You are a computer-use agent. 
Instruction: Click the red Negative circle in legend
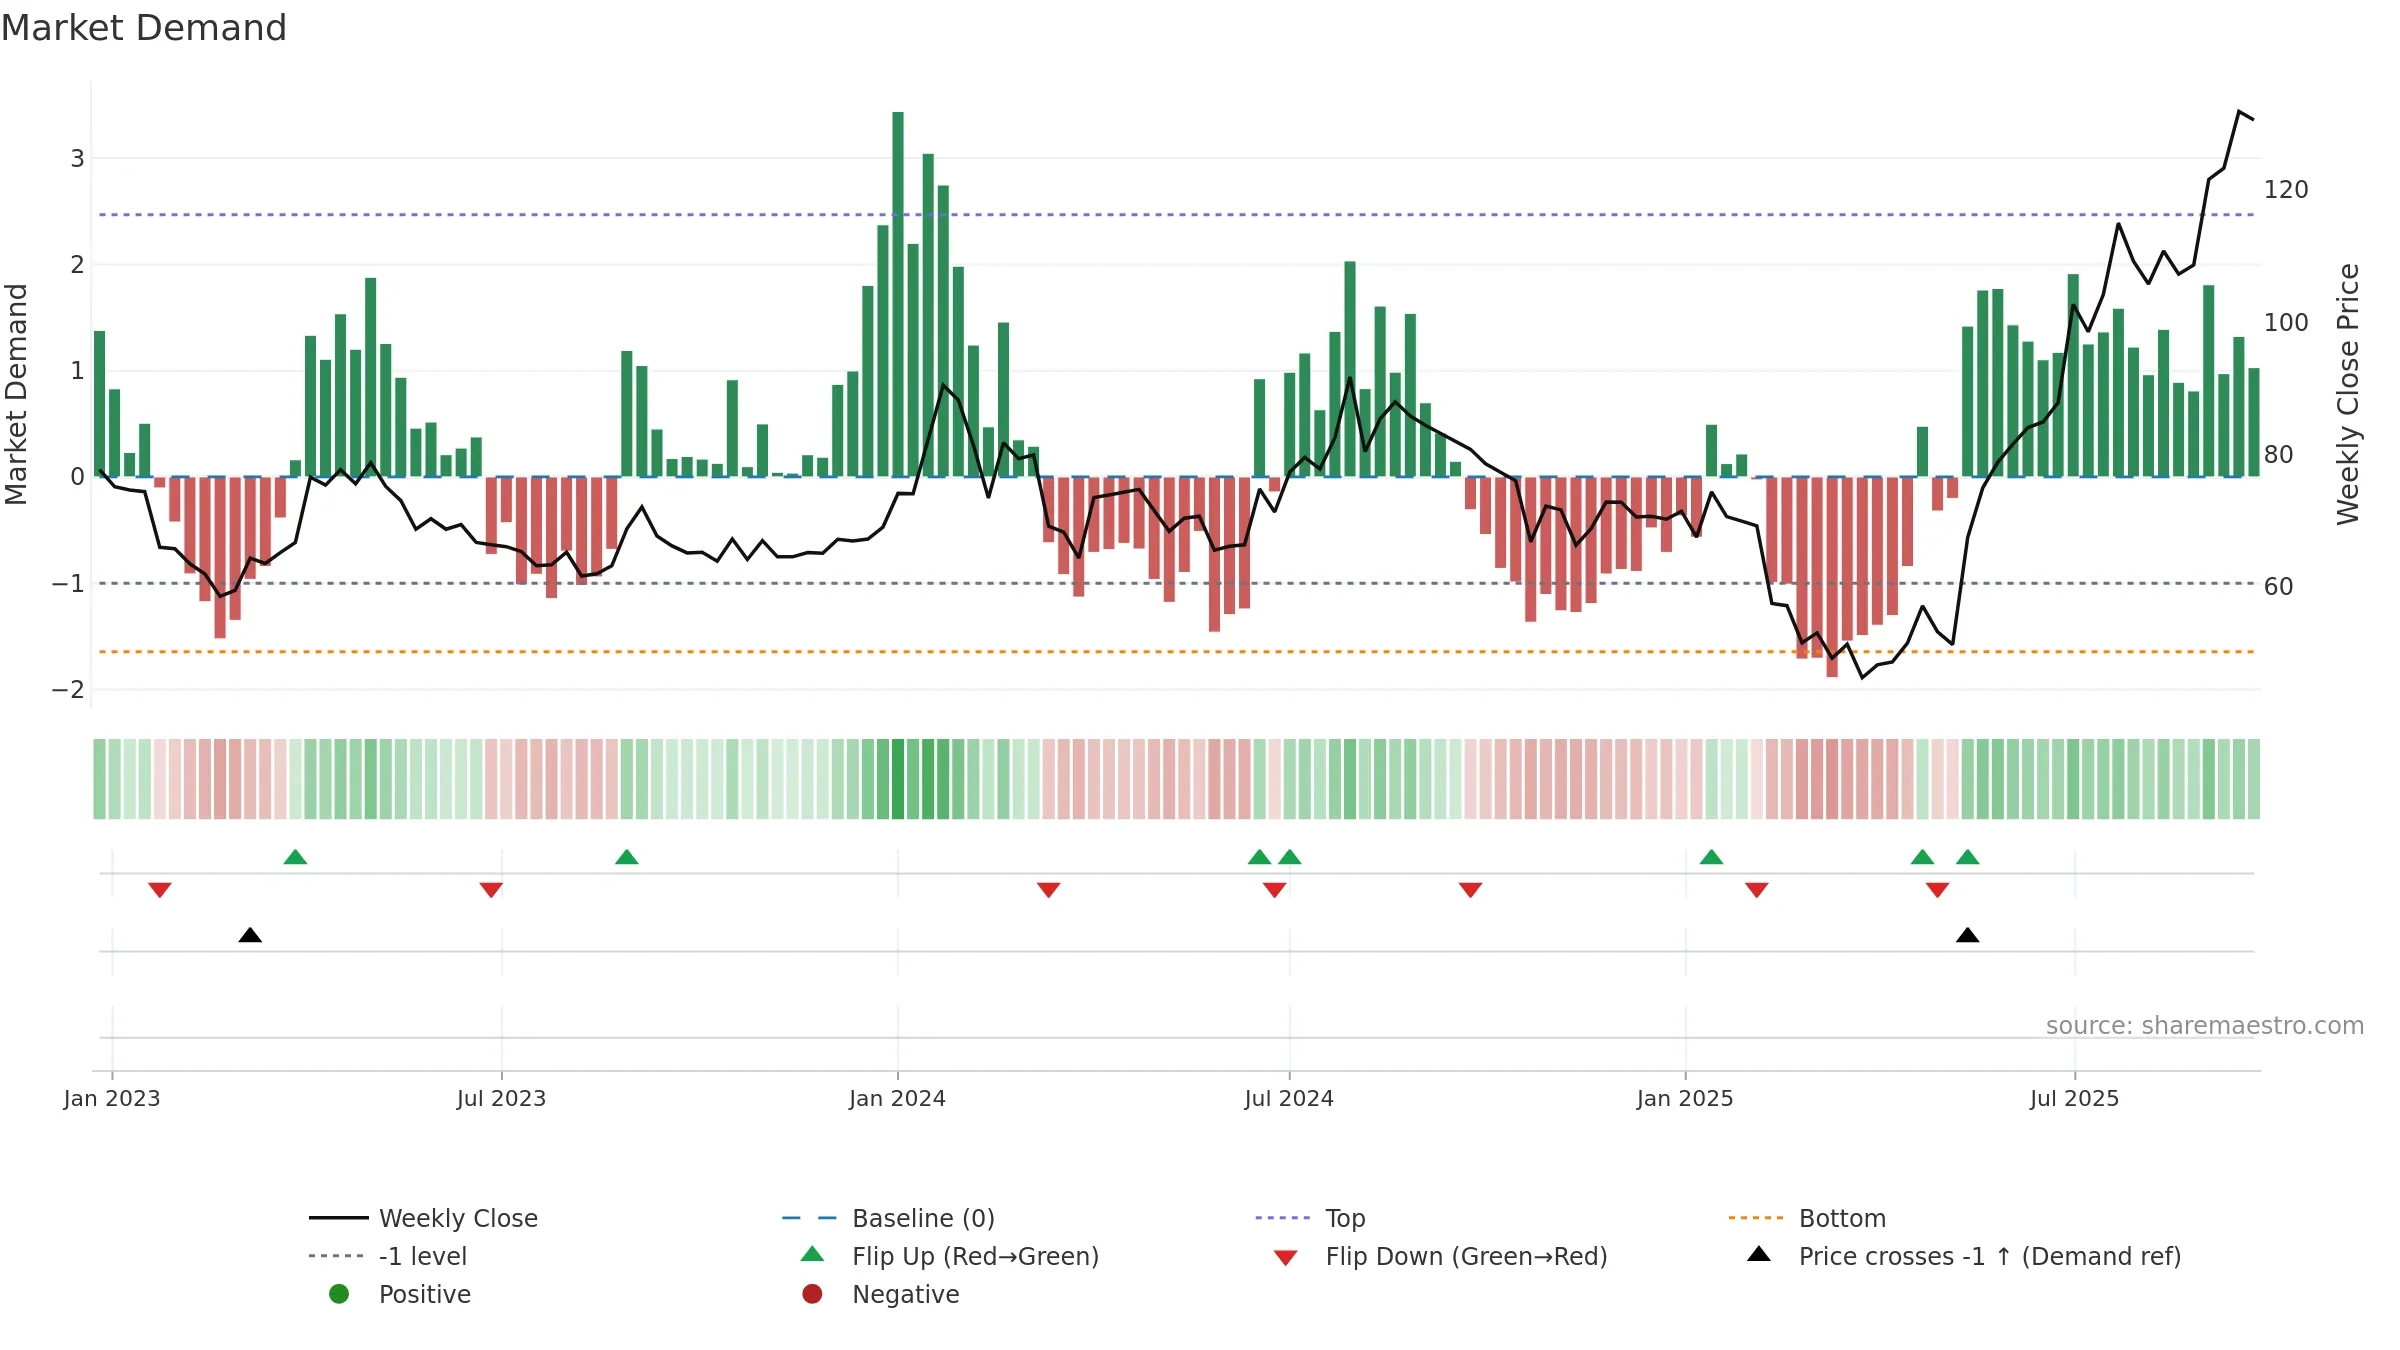coord(812,1294)
